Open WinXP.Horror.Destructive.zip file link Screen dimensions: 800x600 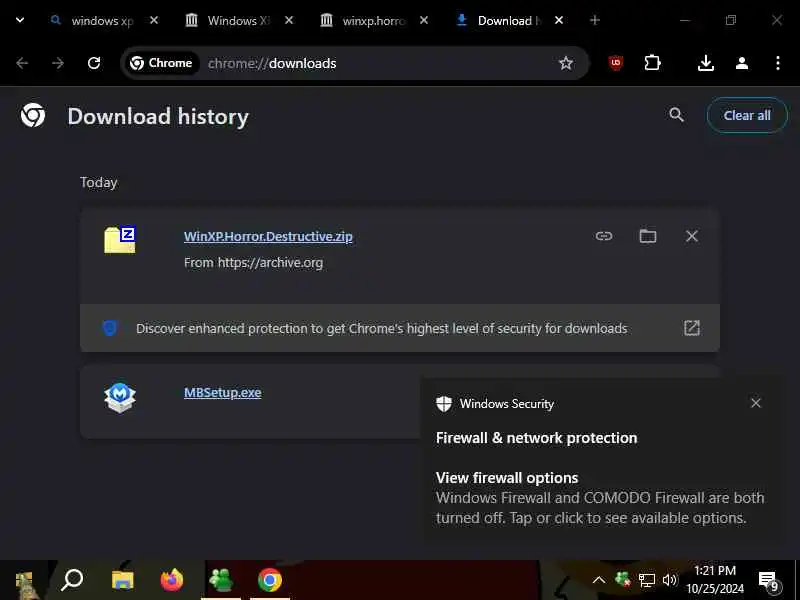(268, 236)
